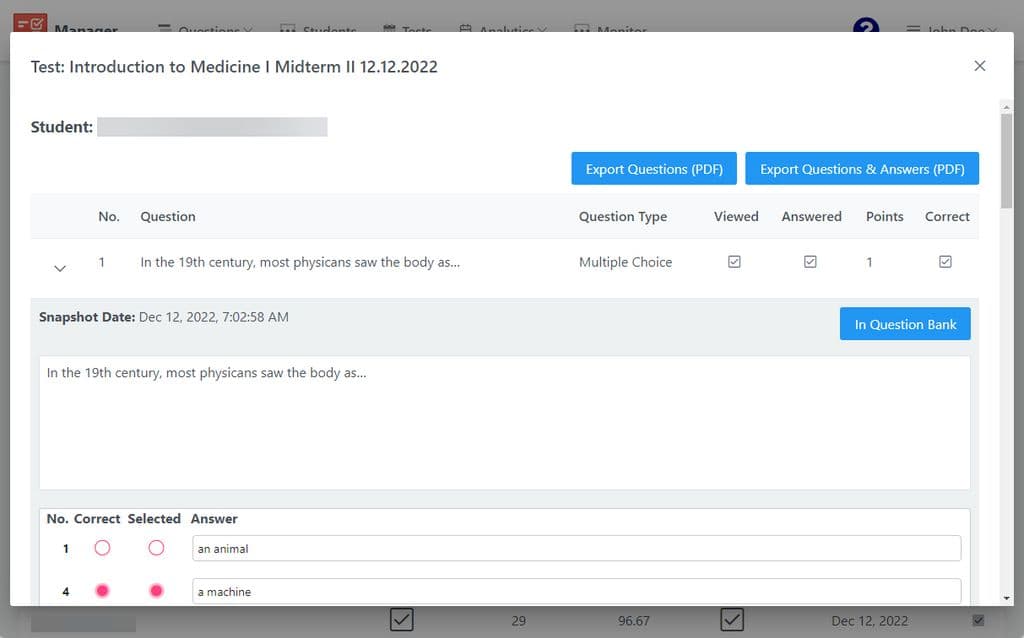The height and width of the screenshot is (638, 1024).
Task: Click the large checkmark icon beside 96.67
Action: 732,620
